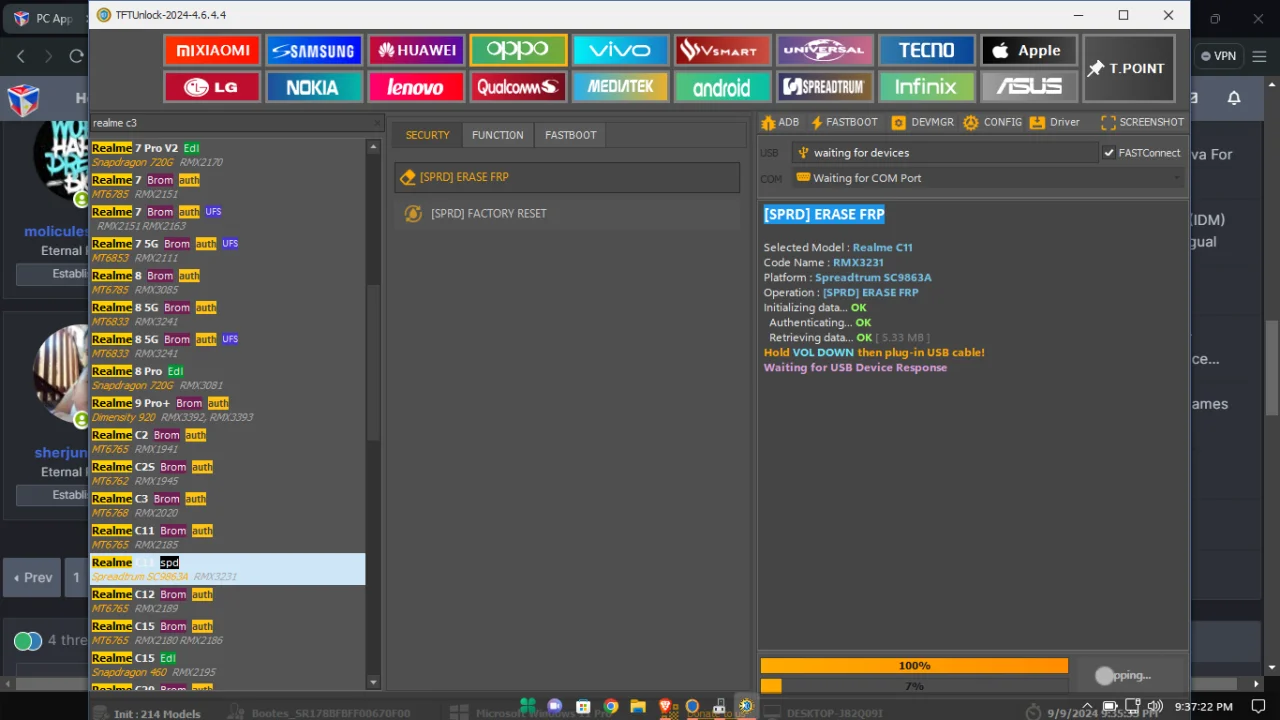Screen dimensions: 1280x720
Task: Select the Universal brand button
Action: [x=825, y=50]
